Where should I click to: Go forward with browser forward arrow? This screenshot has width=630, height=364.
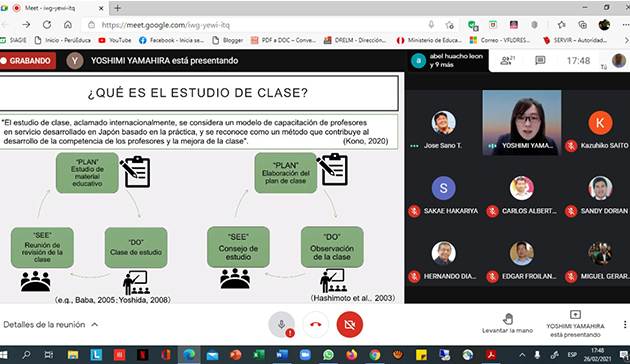(26, 25)
